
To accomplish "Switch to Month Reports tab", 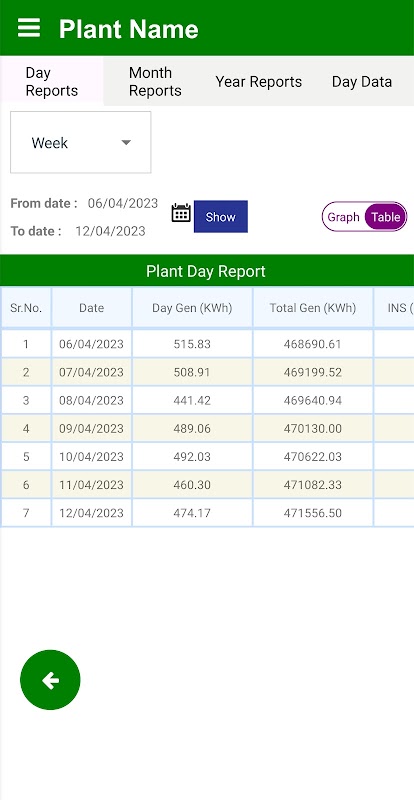I will click(x=155, y=82).
